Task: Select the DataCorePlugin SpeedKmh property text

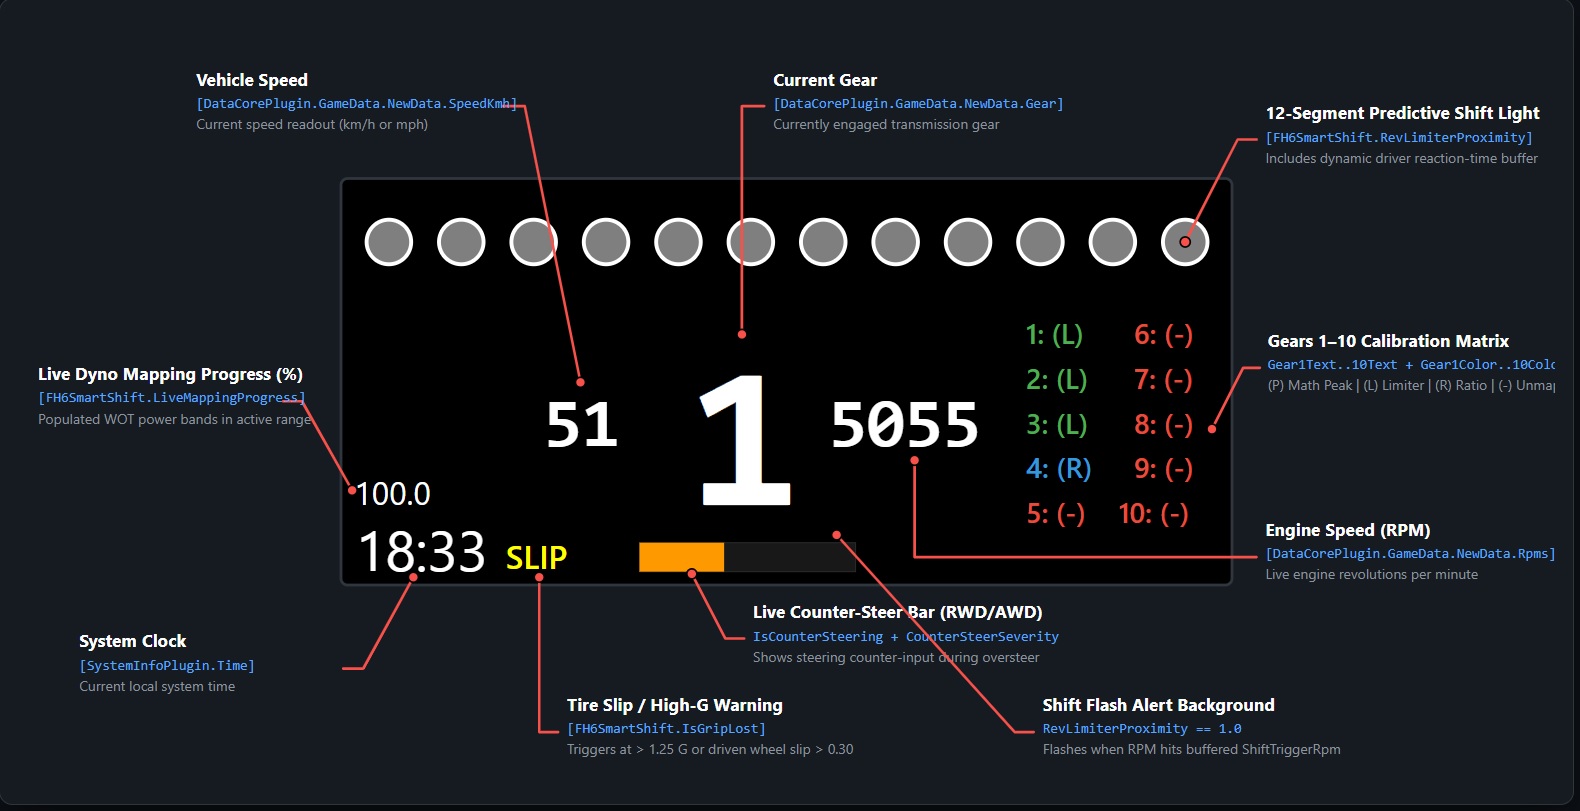Action: pos(357,104)
